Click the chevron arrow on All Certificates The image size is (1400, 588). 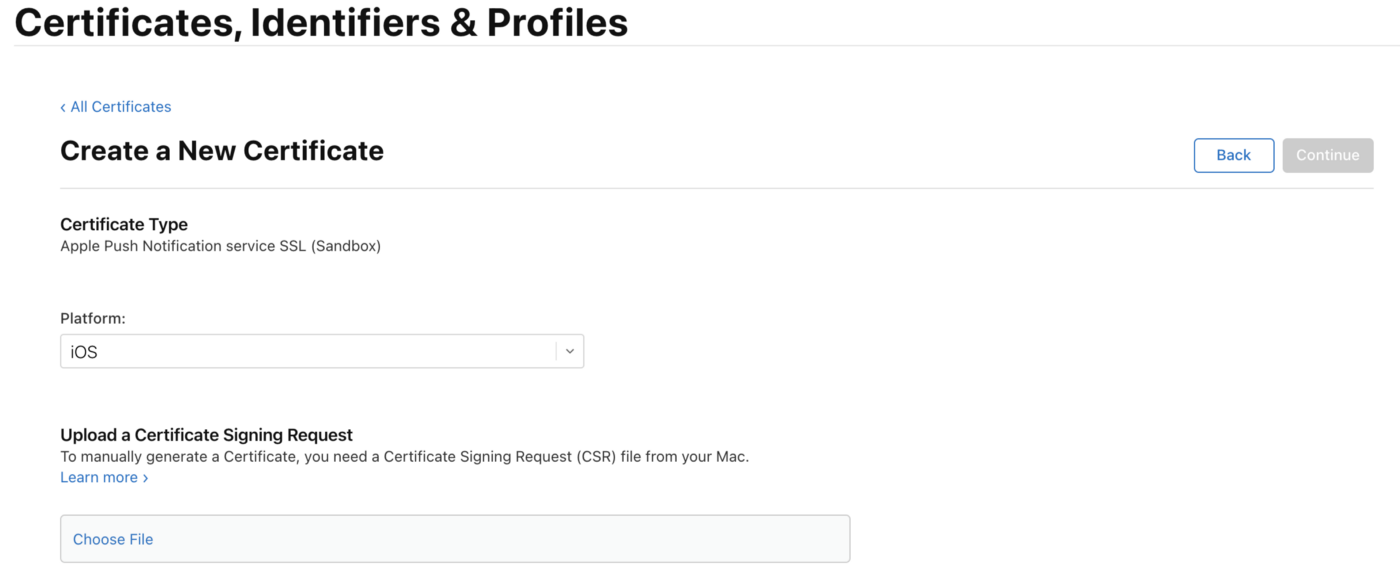coord(63,106)
